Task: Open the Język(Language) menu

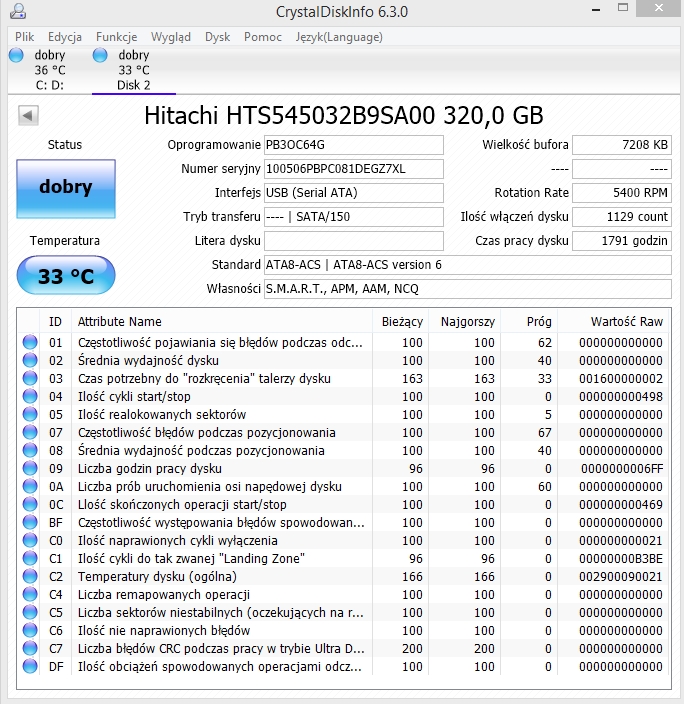Action: coord(339,37)
